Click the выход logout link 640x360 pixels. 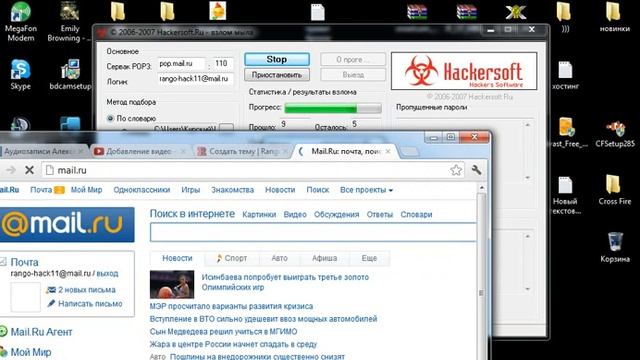point(107,273)
